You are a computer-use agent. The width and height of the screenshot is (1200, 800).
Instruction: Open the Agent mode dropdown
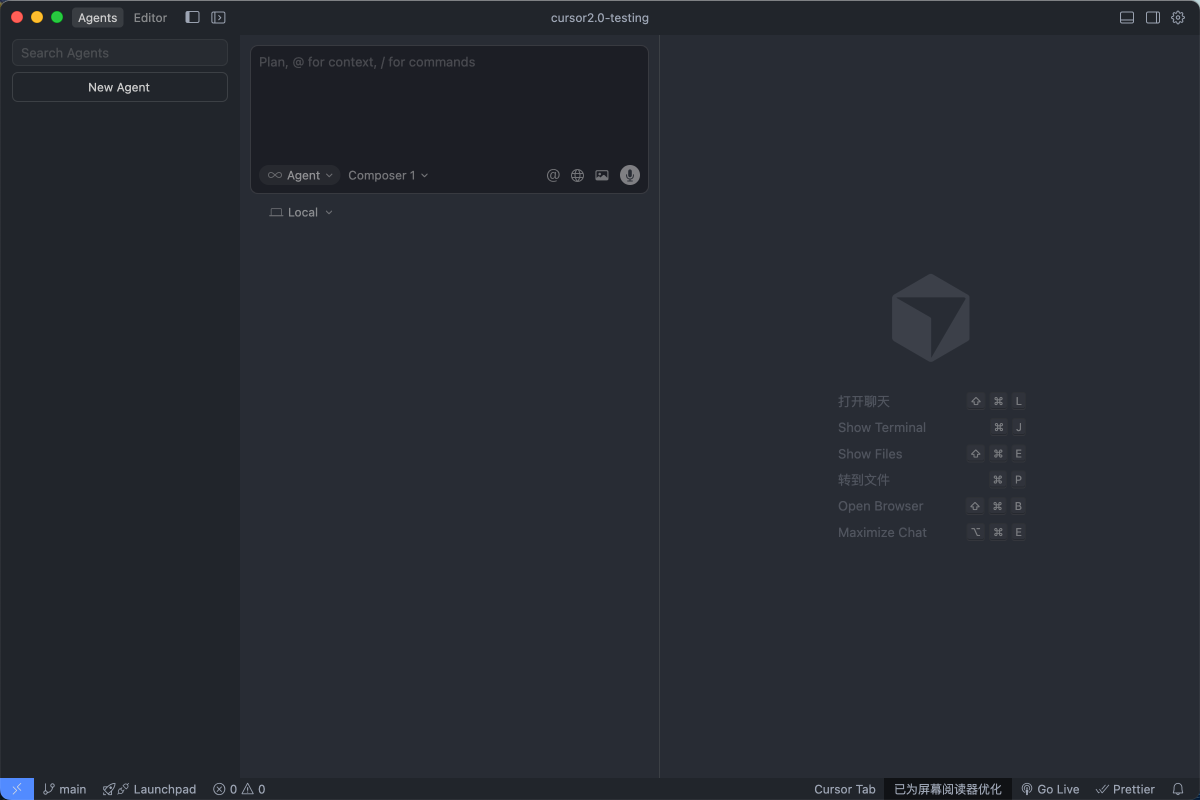[x=300, y=175]
